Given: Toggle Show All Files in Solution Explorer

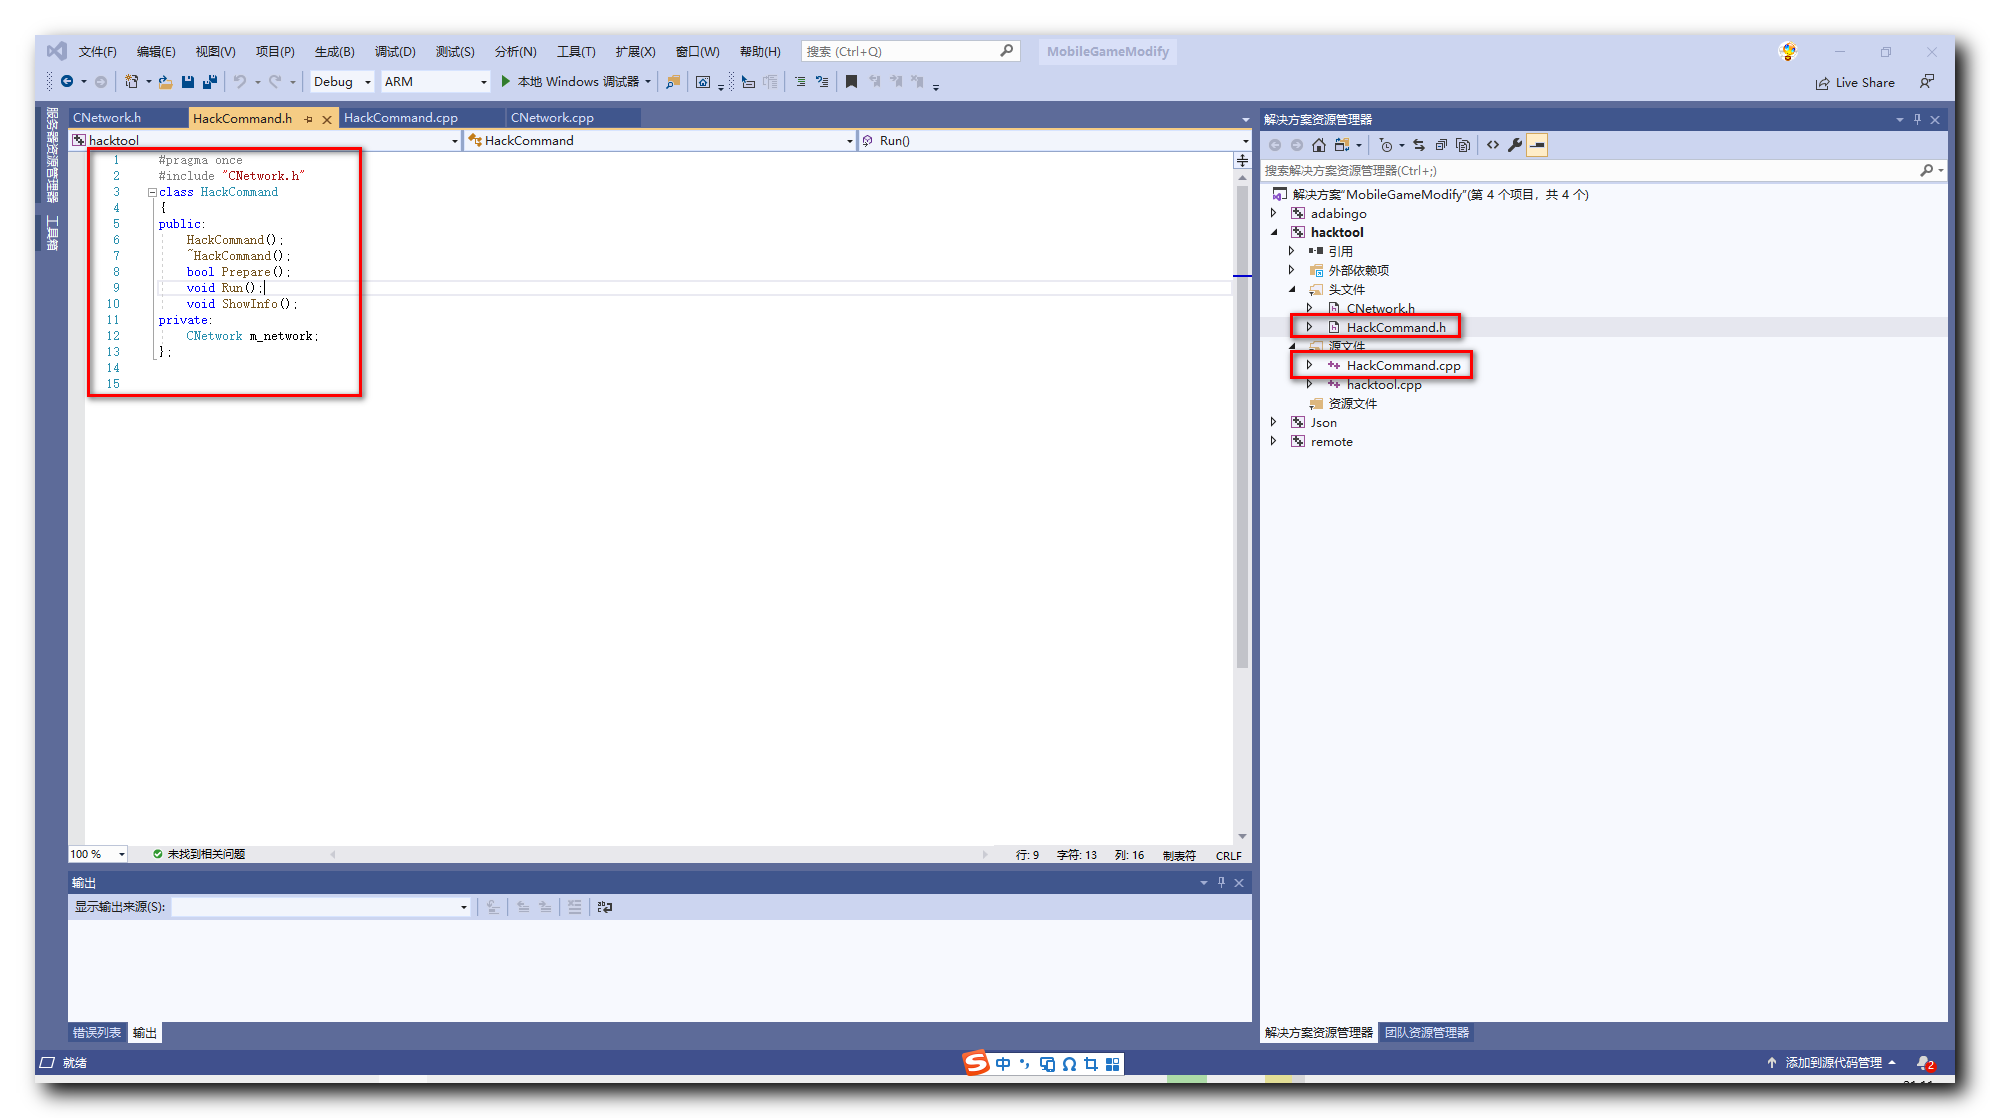Looking at the screenshot, I should coord(1463,145).
